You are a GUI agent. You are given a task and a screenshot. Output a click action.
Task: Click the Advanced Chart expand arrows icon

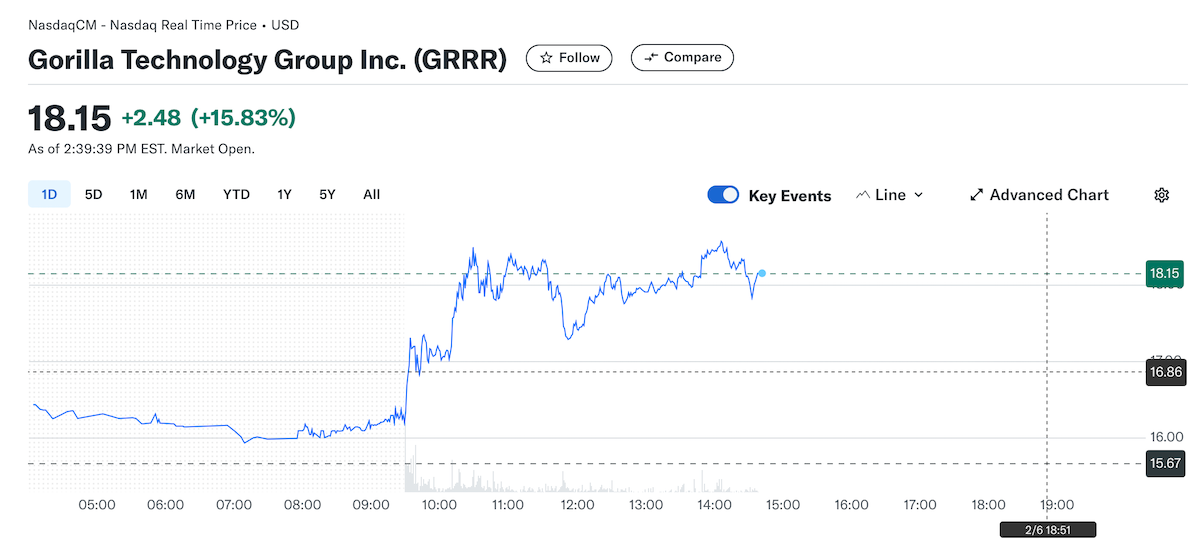[x=977, y=195]
